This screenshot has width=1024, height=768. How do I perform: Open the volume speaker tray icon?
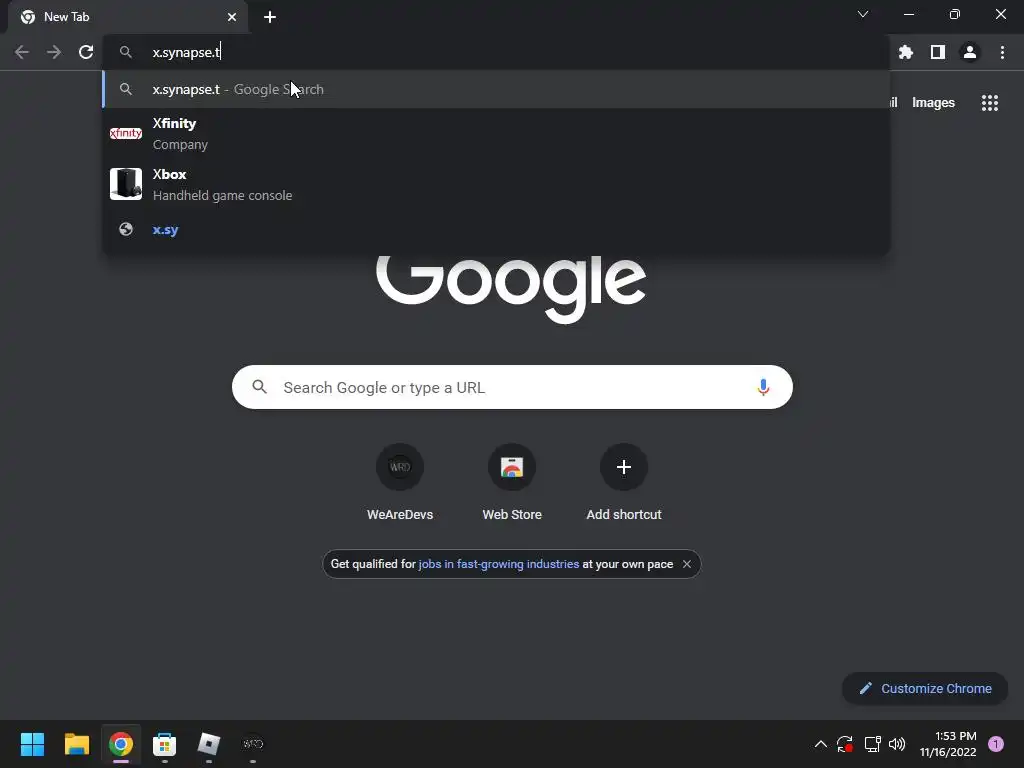(897, 744)
